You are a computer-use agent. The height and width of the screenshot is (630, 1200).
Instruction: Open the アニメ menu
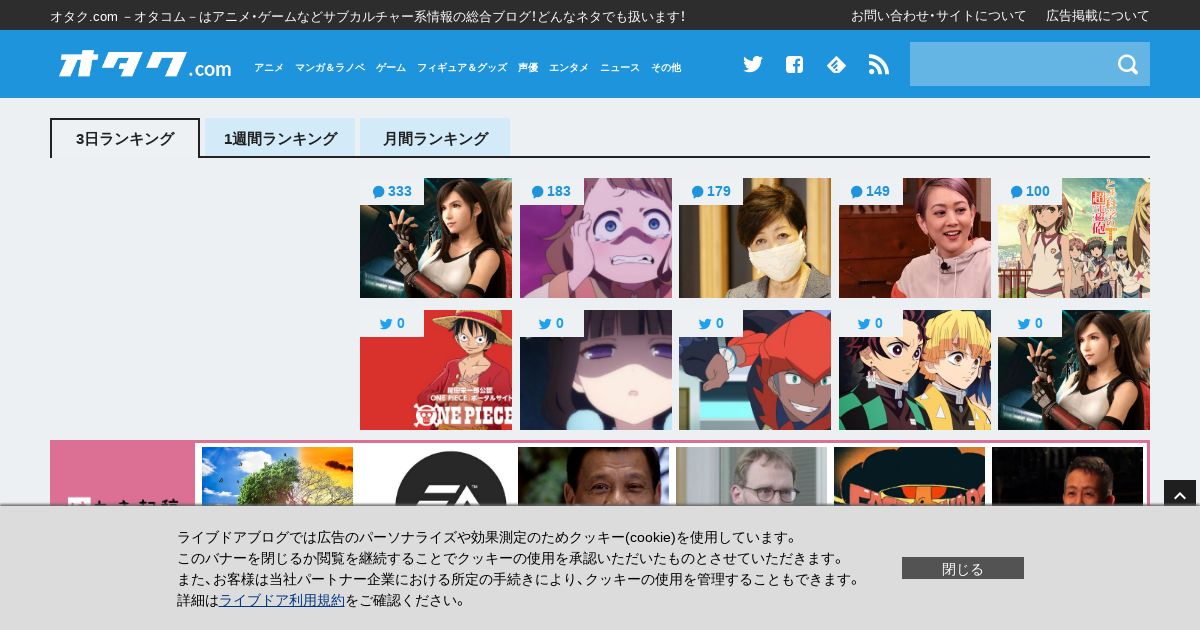[x=268, y=67]
